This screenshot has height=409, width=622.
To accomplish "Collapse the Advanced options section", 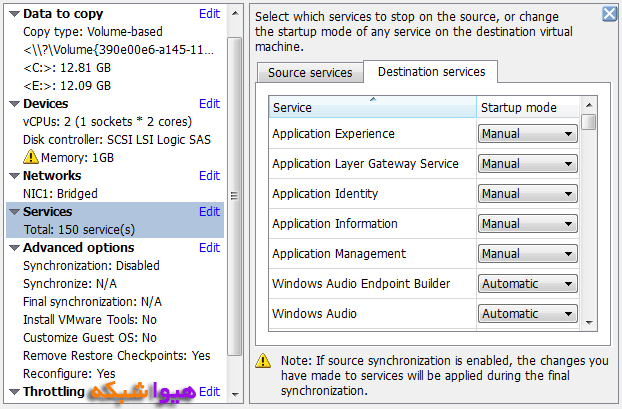I will 14,248.
